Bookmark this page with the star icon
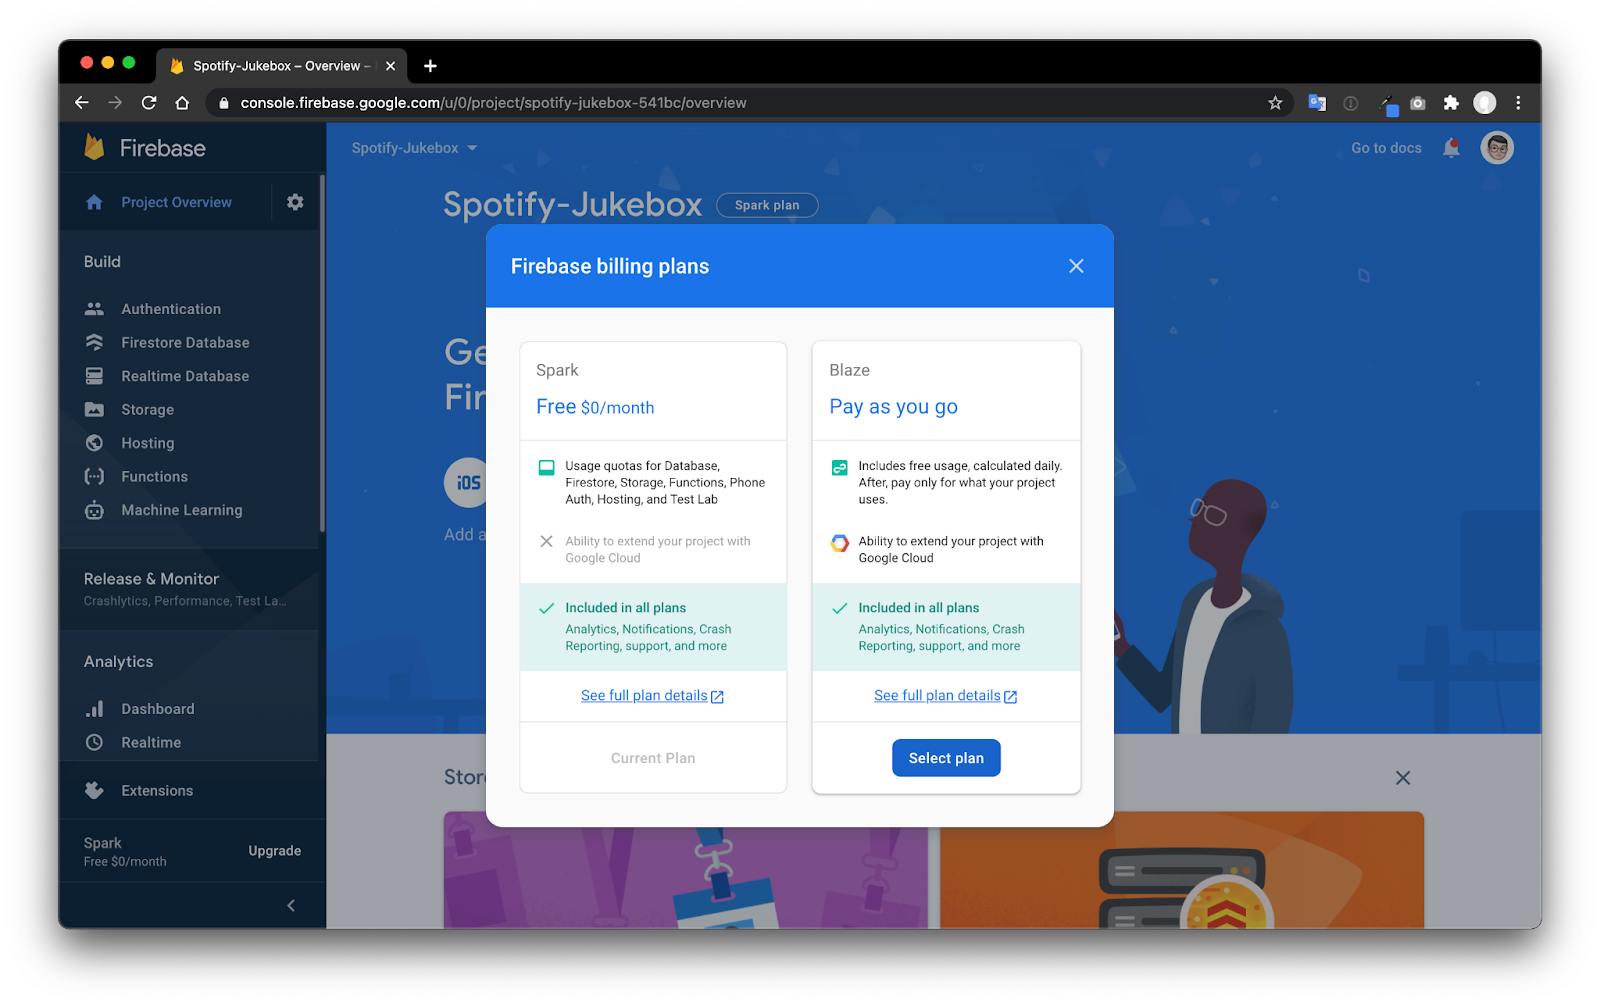The height and width of the screenshot is (1006, 1600). [1275, 102]
